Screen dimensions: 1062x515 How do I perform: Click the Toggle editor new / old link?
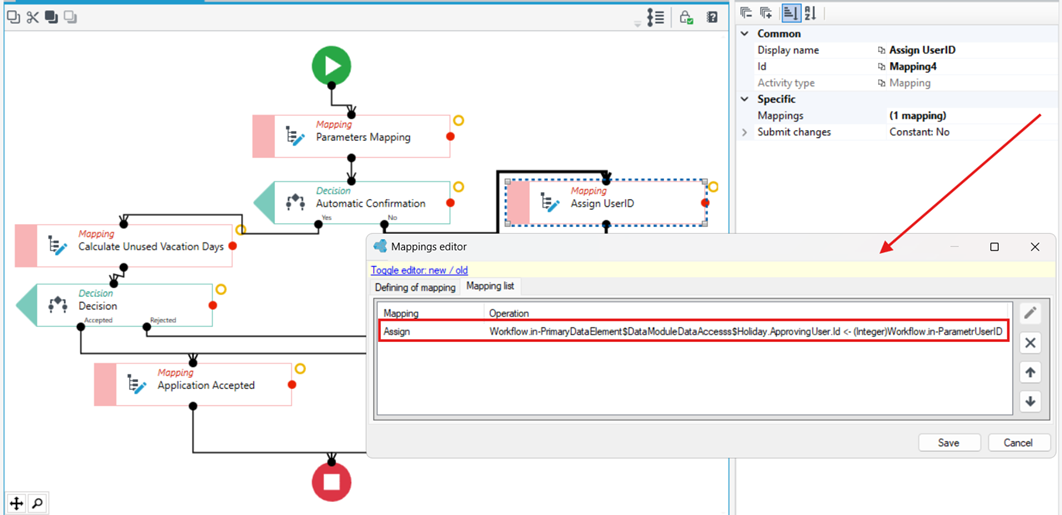[x=419, y=270]
